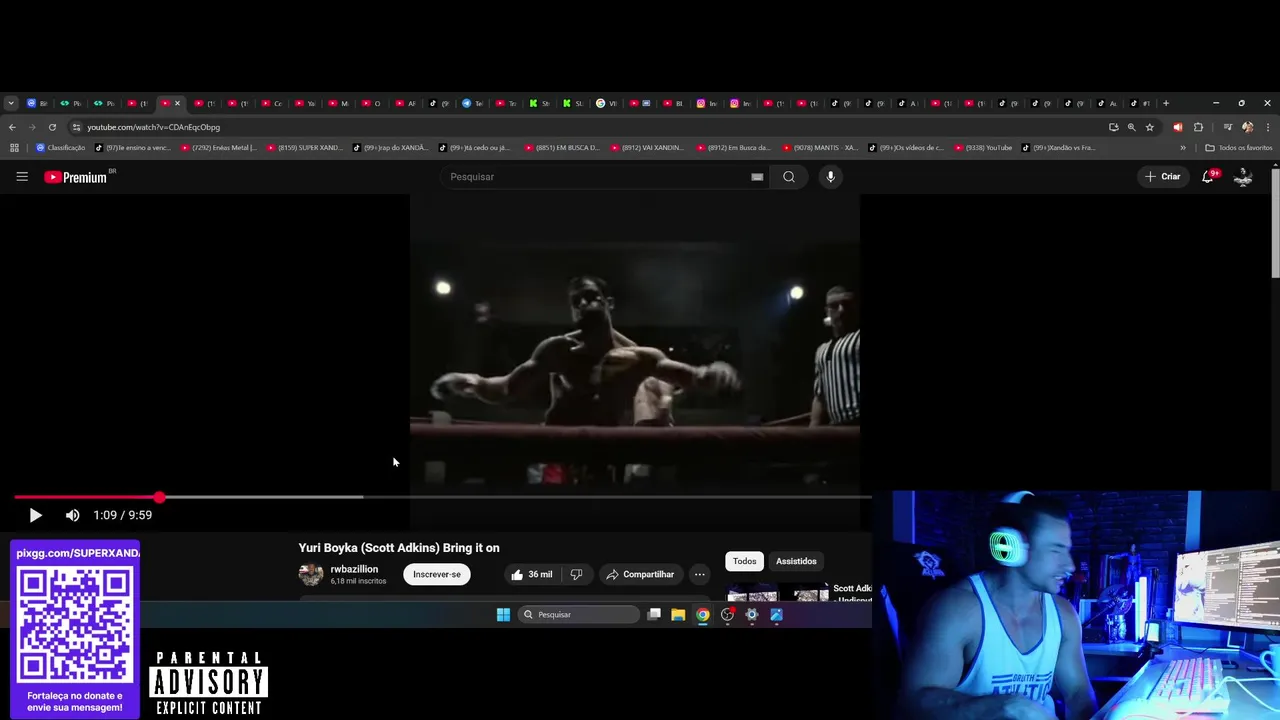
Task: Start voice search with microphone icon
Action: click(x=830, y=177)
